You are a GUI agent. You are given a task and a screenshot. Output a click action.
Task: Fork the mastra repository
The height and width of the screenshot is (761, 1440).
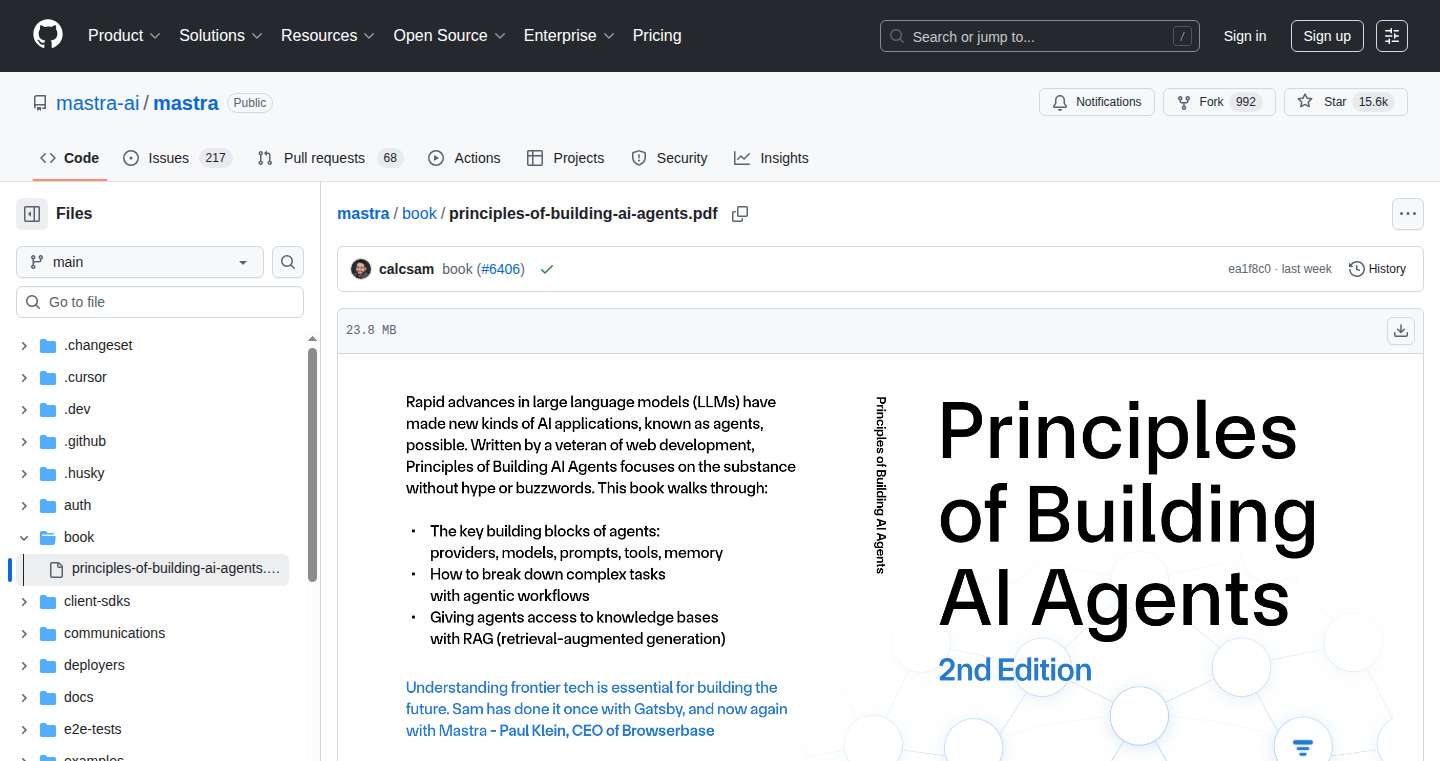(1219, 102)
